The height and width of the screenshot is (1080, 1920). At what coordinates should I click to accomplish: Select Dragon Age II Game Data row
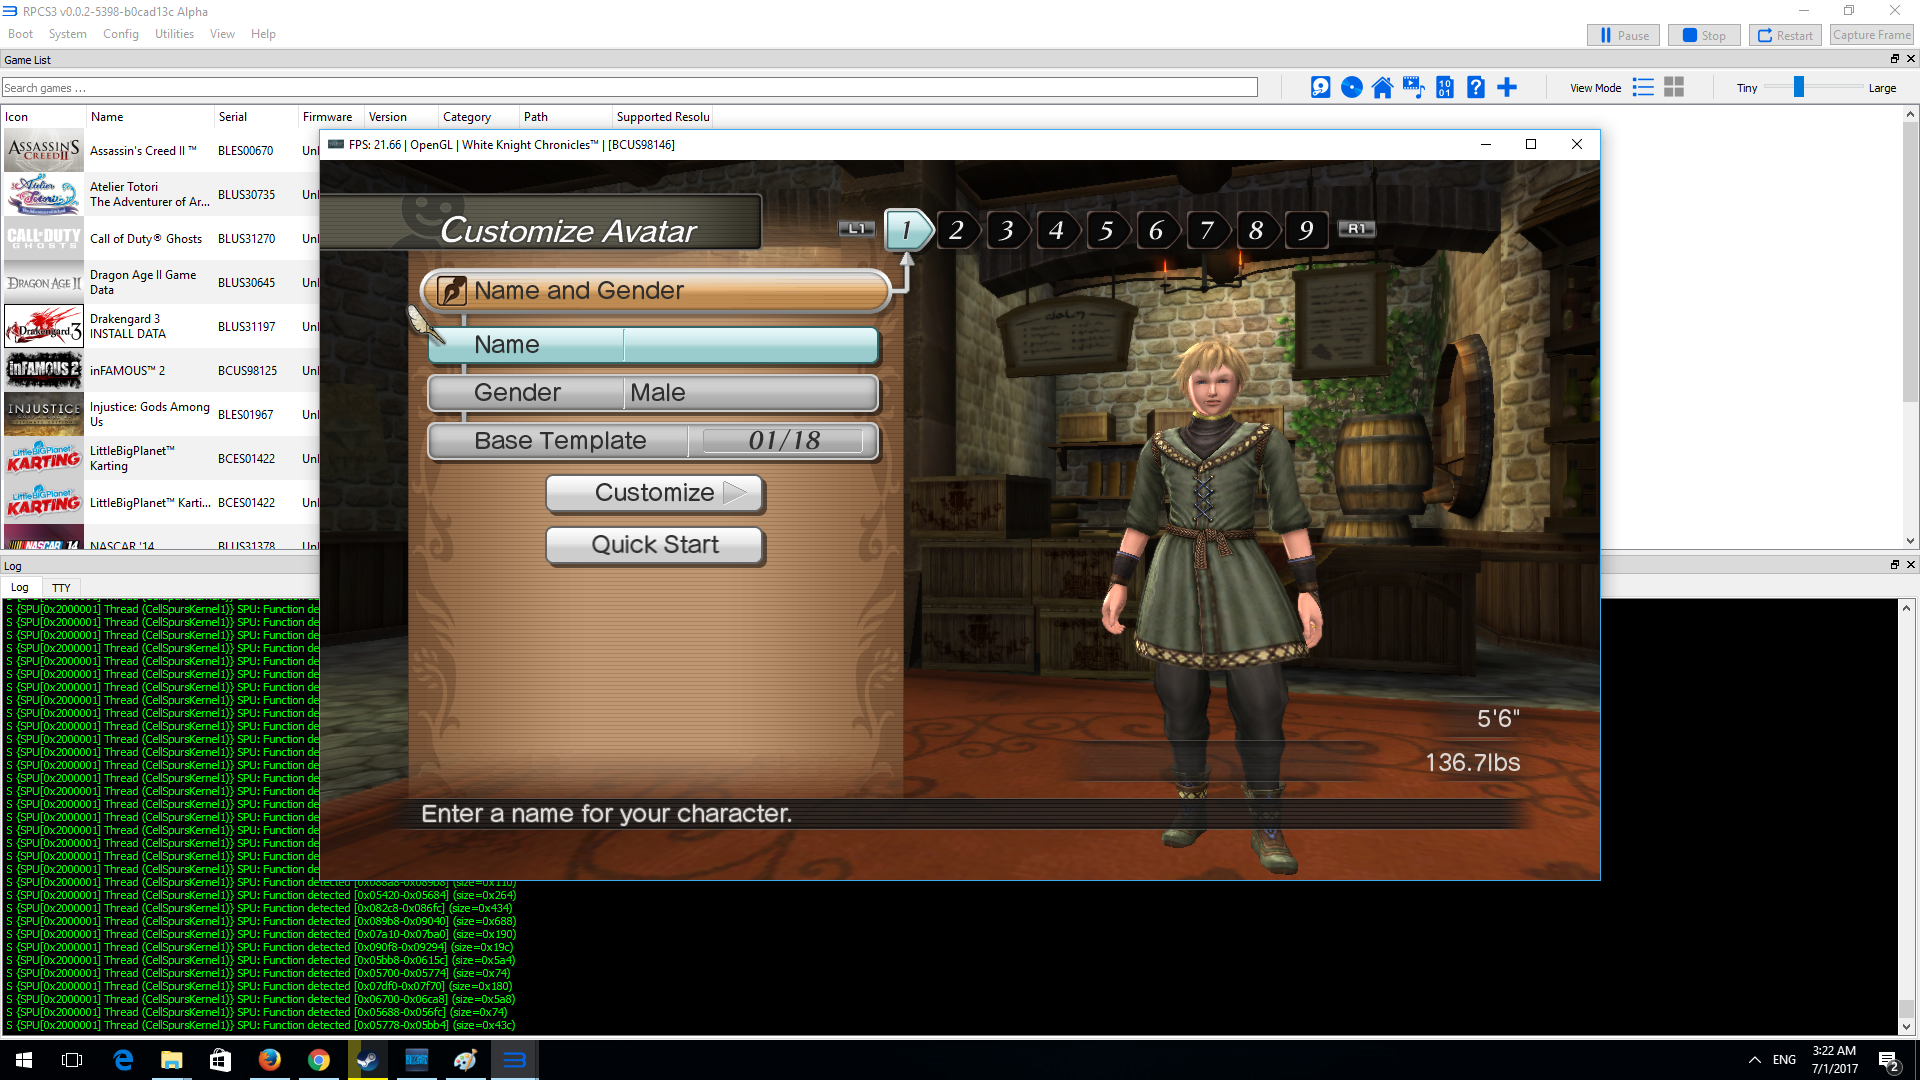pos(160,283)
